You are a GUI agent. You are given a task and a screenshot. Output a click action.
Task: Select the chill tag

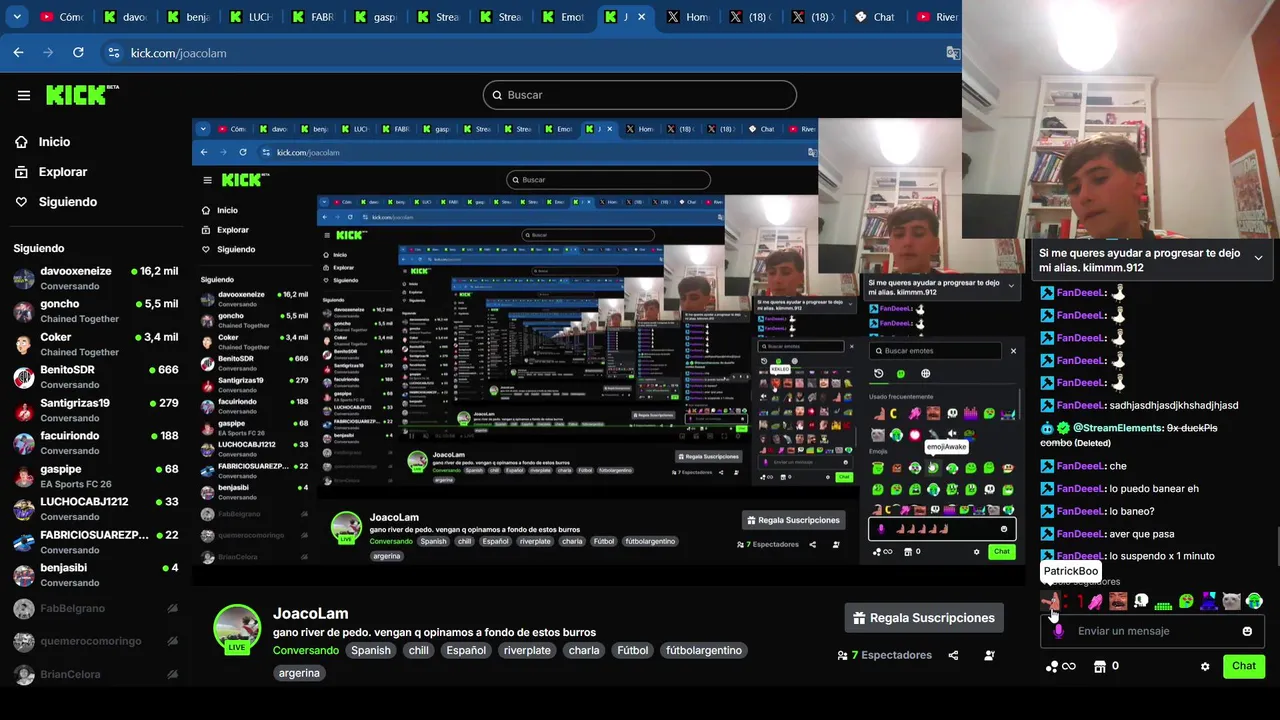(x=418, y=650)
